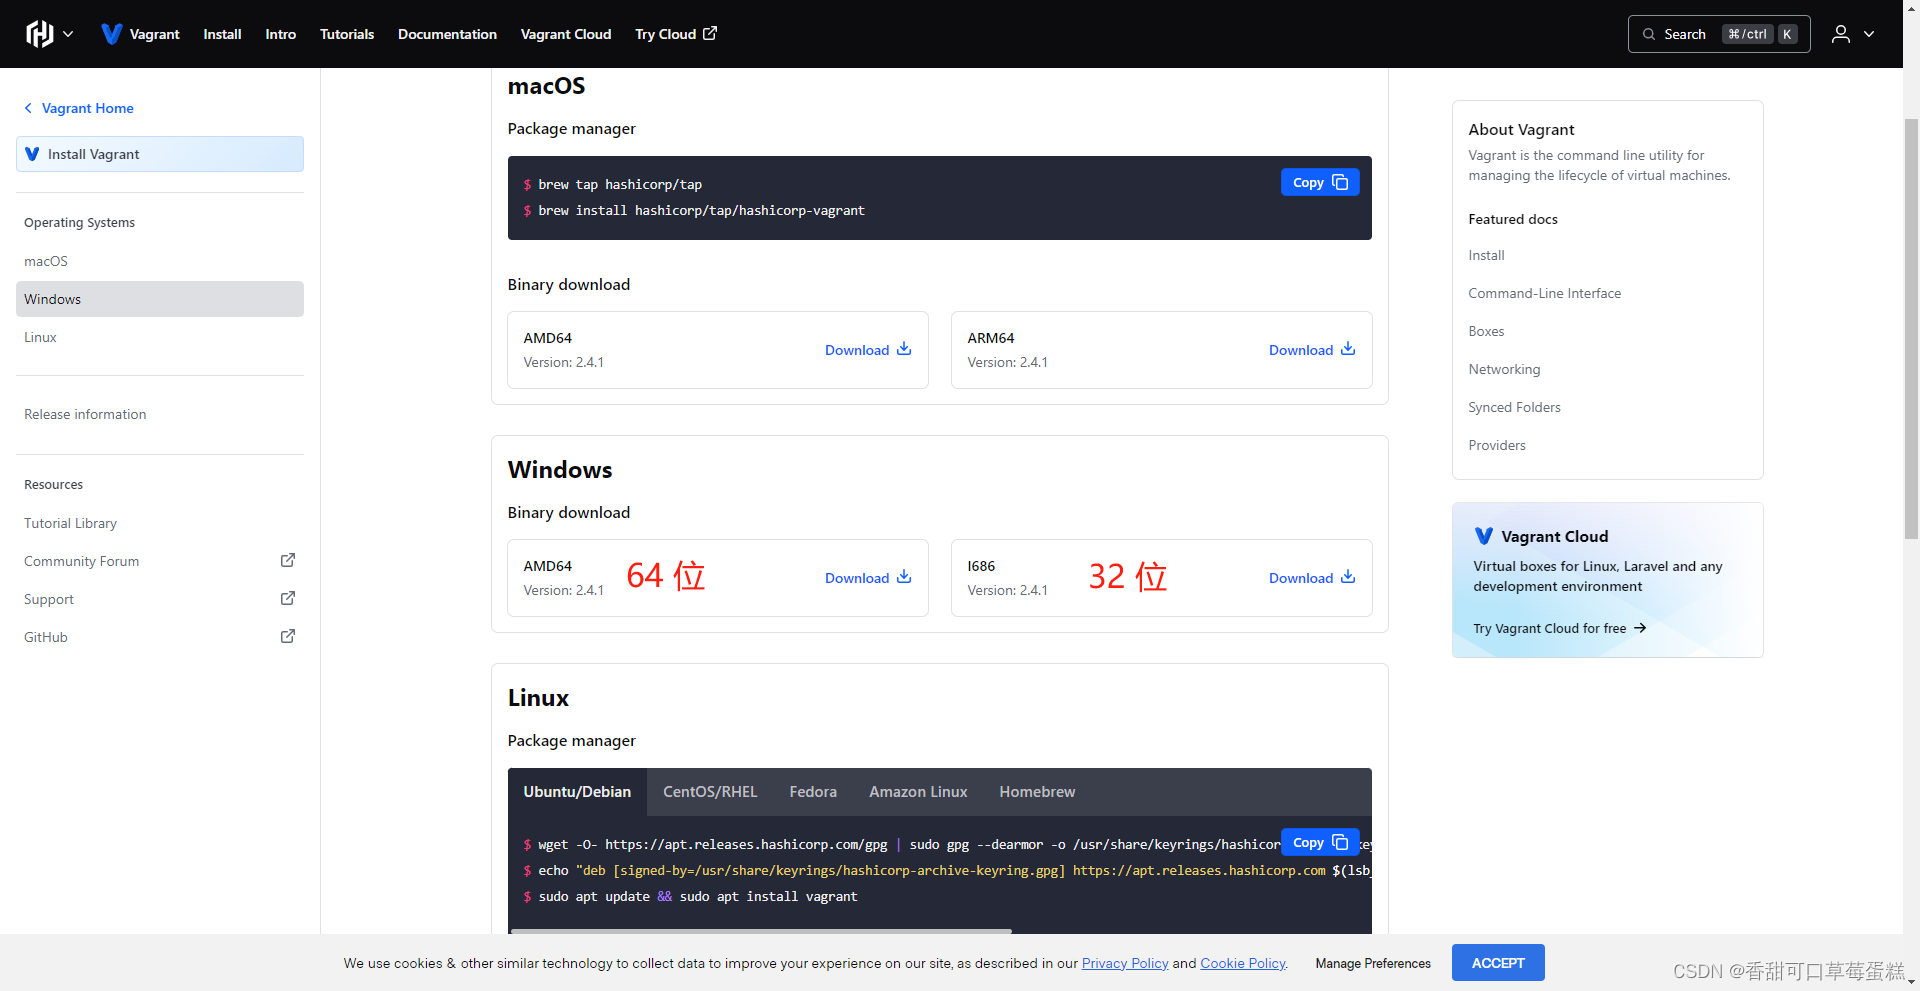Click the Try Cloud external-link icon
The width and height of the screenshot is (1920, 991).
click(710, 33)
